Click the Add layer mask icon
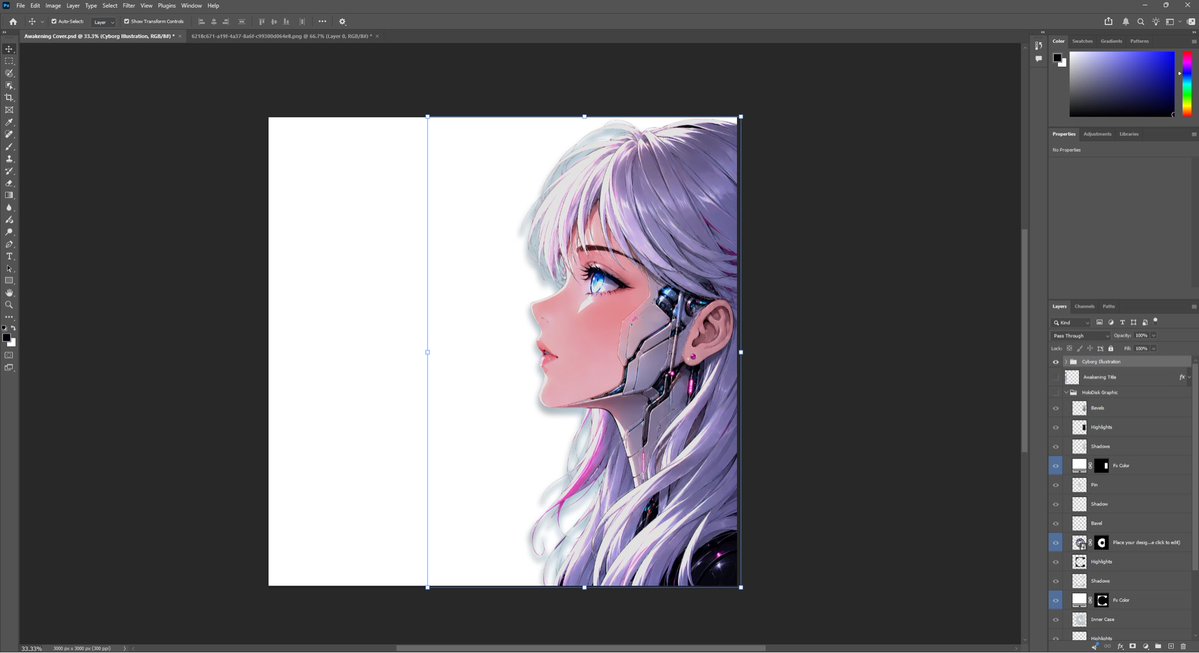1199x653 pixels. (x=1132, y=646)
